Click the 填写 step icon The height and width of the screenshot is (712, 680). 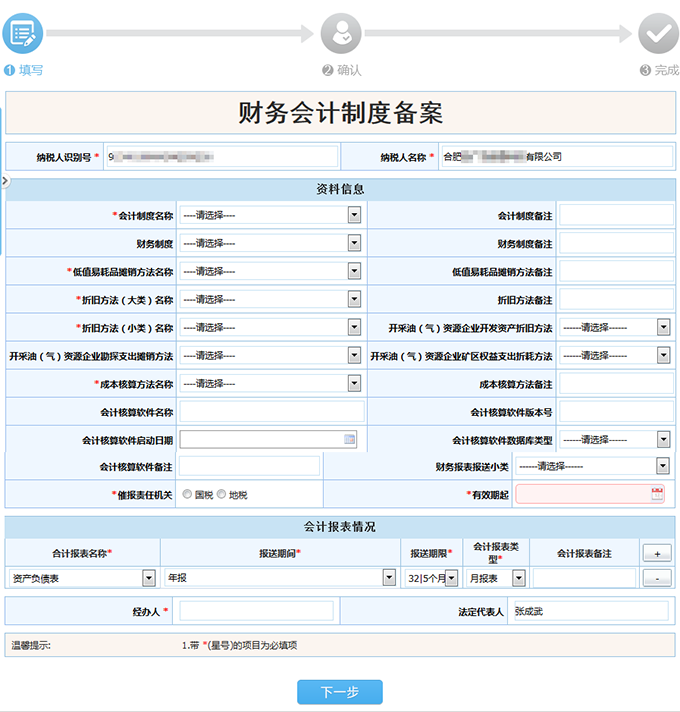tap(22, 33)
